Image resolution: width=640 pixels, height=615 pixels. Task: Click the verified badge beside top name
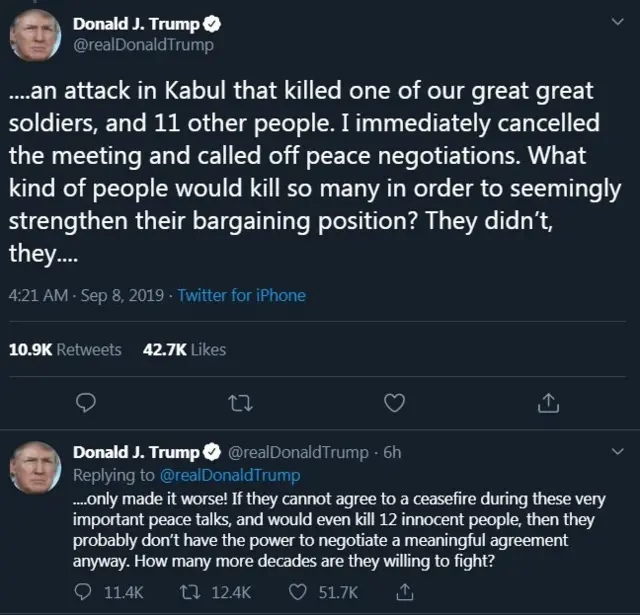[211, 24]
